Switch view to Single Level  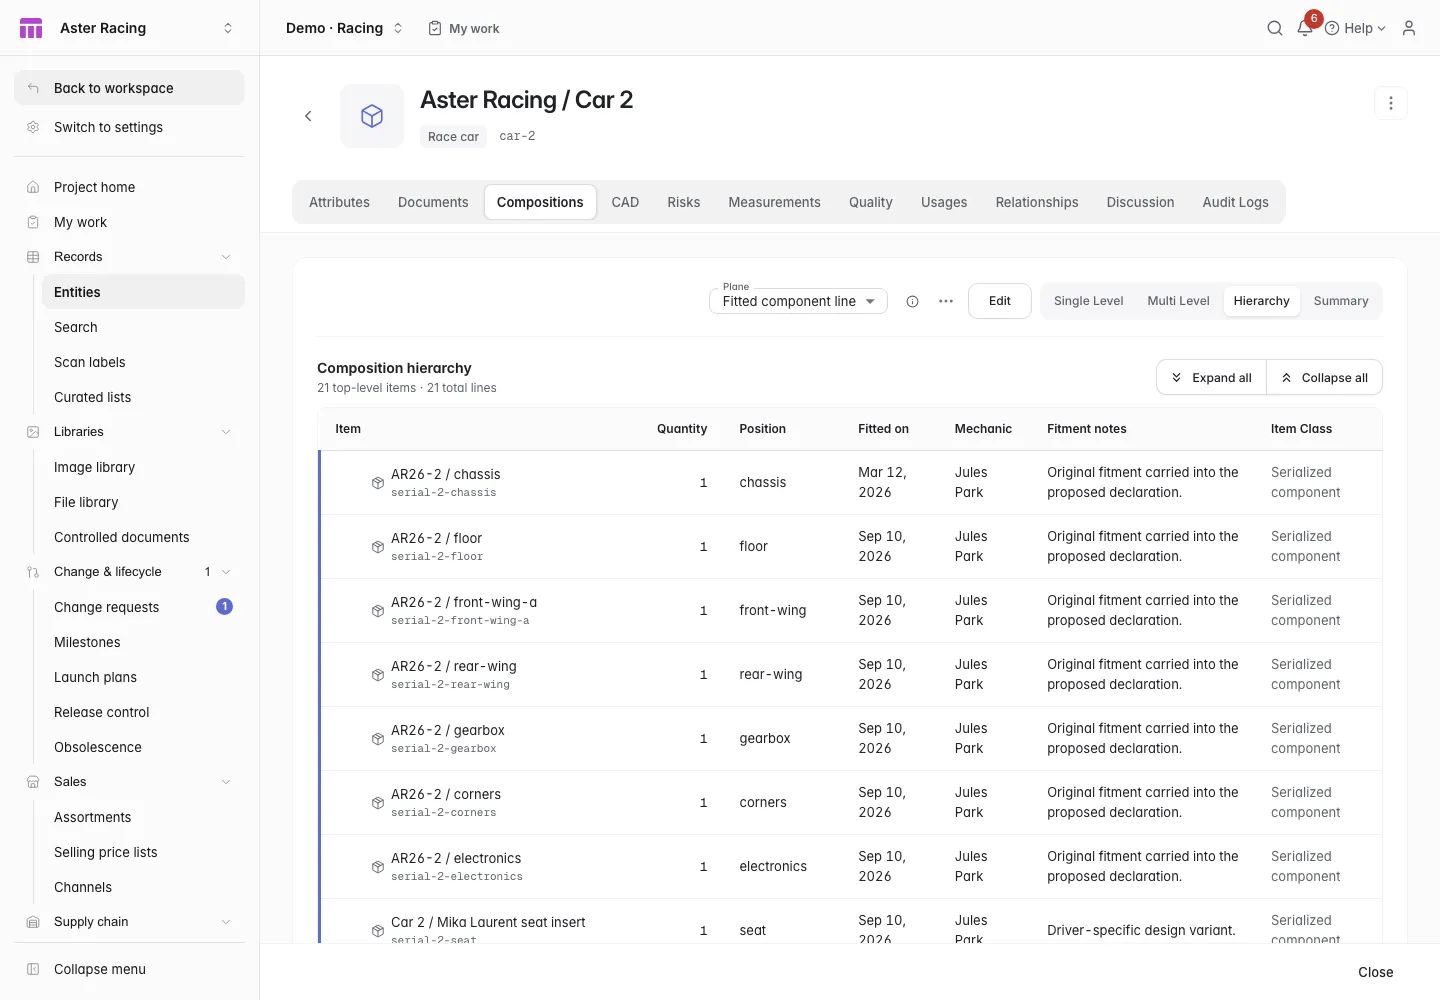click(x=1088, y=301)
